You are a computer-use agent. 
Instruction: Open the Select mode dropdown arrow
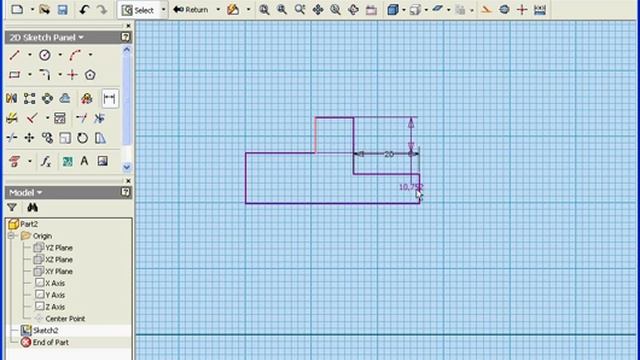pyautogui.click(x=164, y=10)
